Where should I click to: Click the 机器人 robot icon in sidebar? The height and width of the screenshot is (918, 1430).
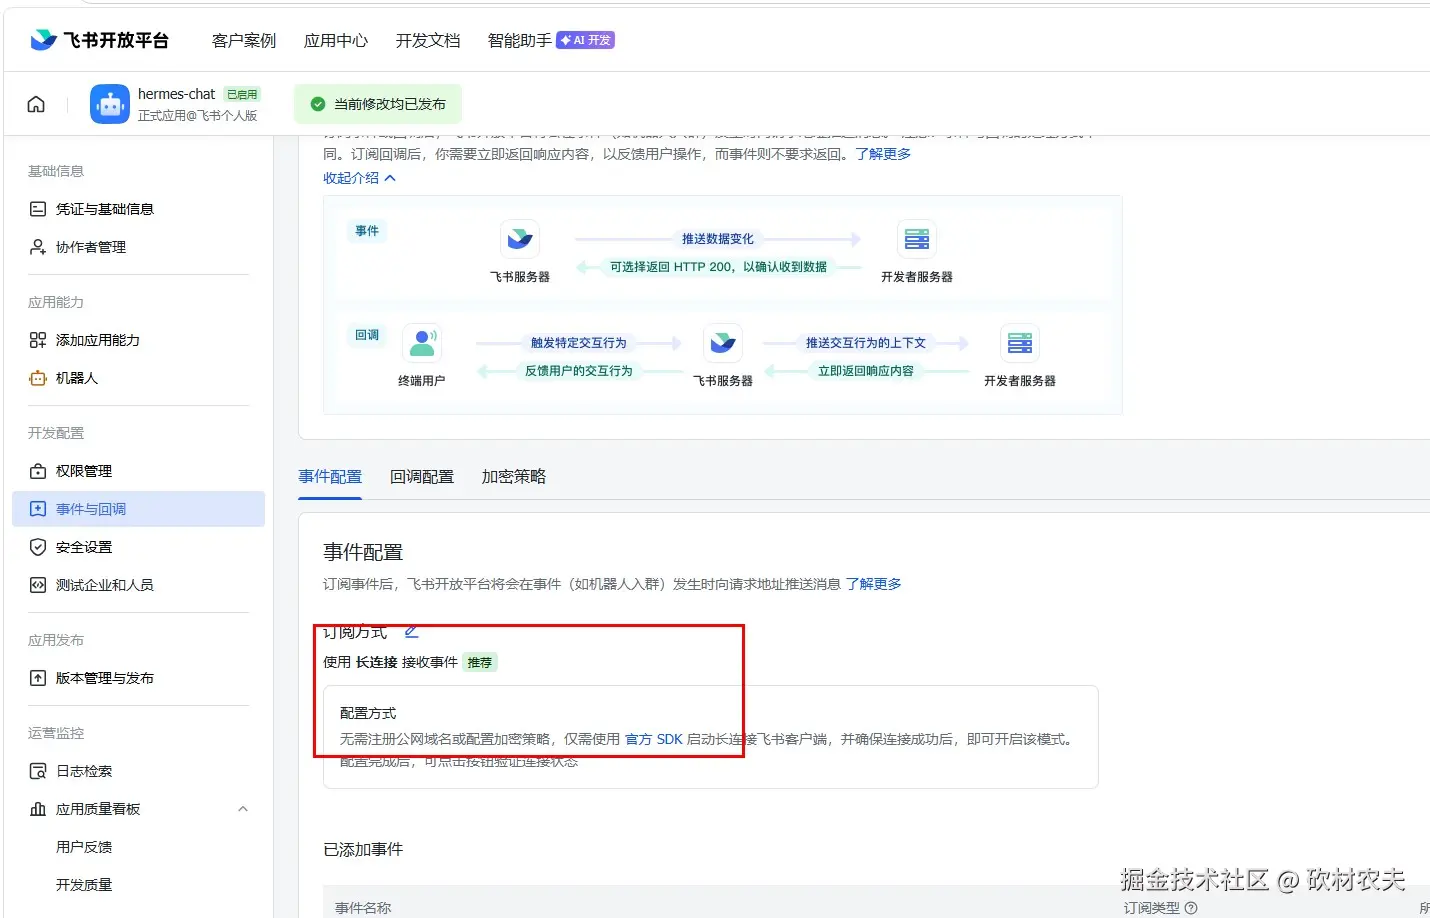(x=38, y=378)
